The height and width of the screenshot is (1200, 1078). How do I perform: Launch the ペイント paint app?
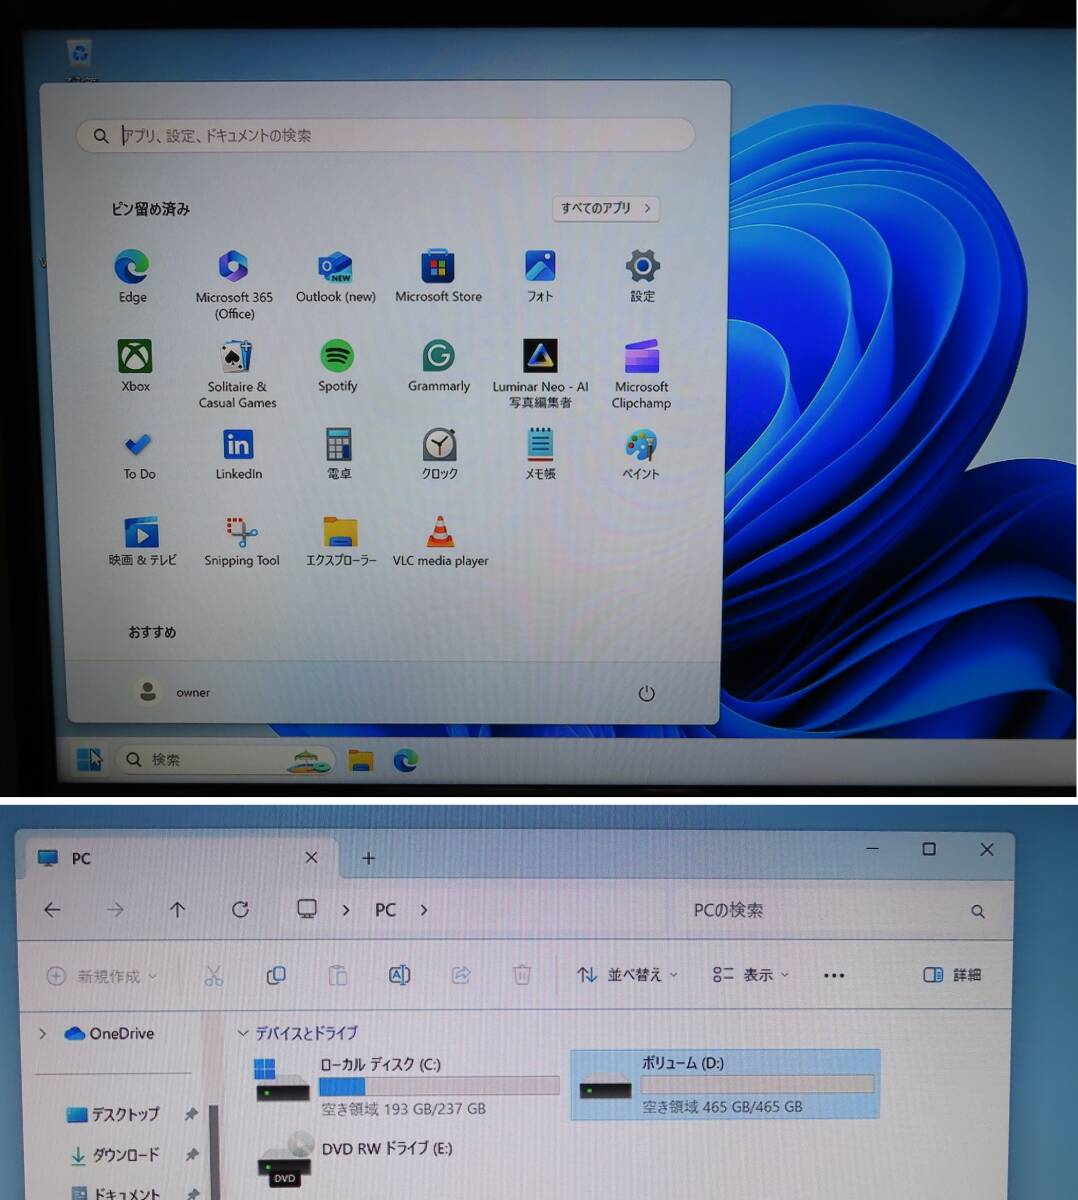pos(641,455)
